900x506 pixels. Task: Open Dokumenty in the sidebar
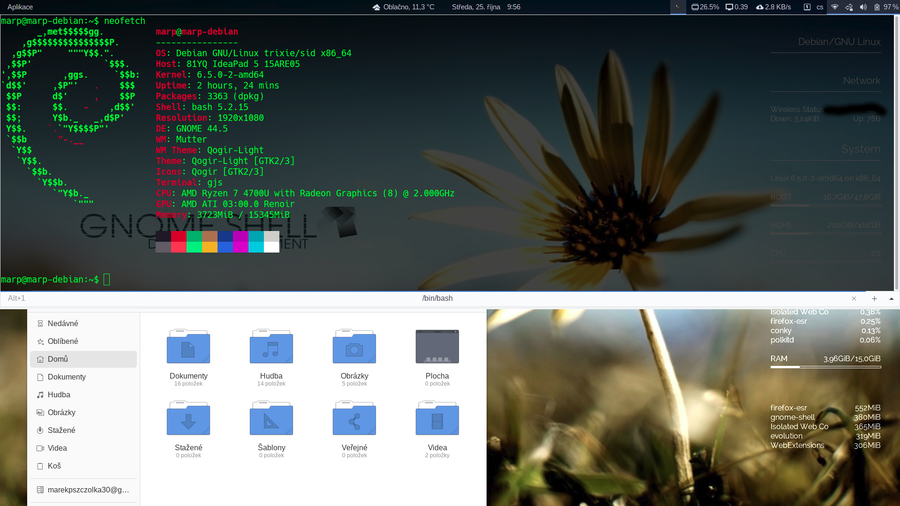click(x=83, y=377)
